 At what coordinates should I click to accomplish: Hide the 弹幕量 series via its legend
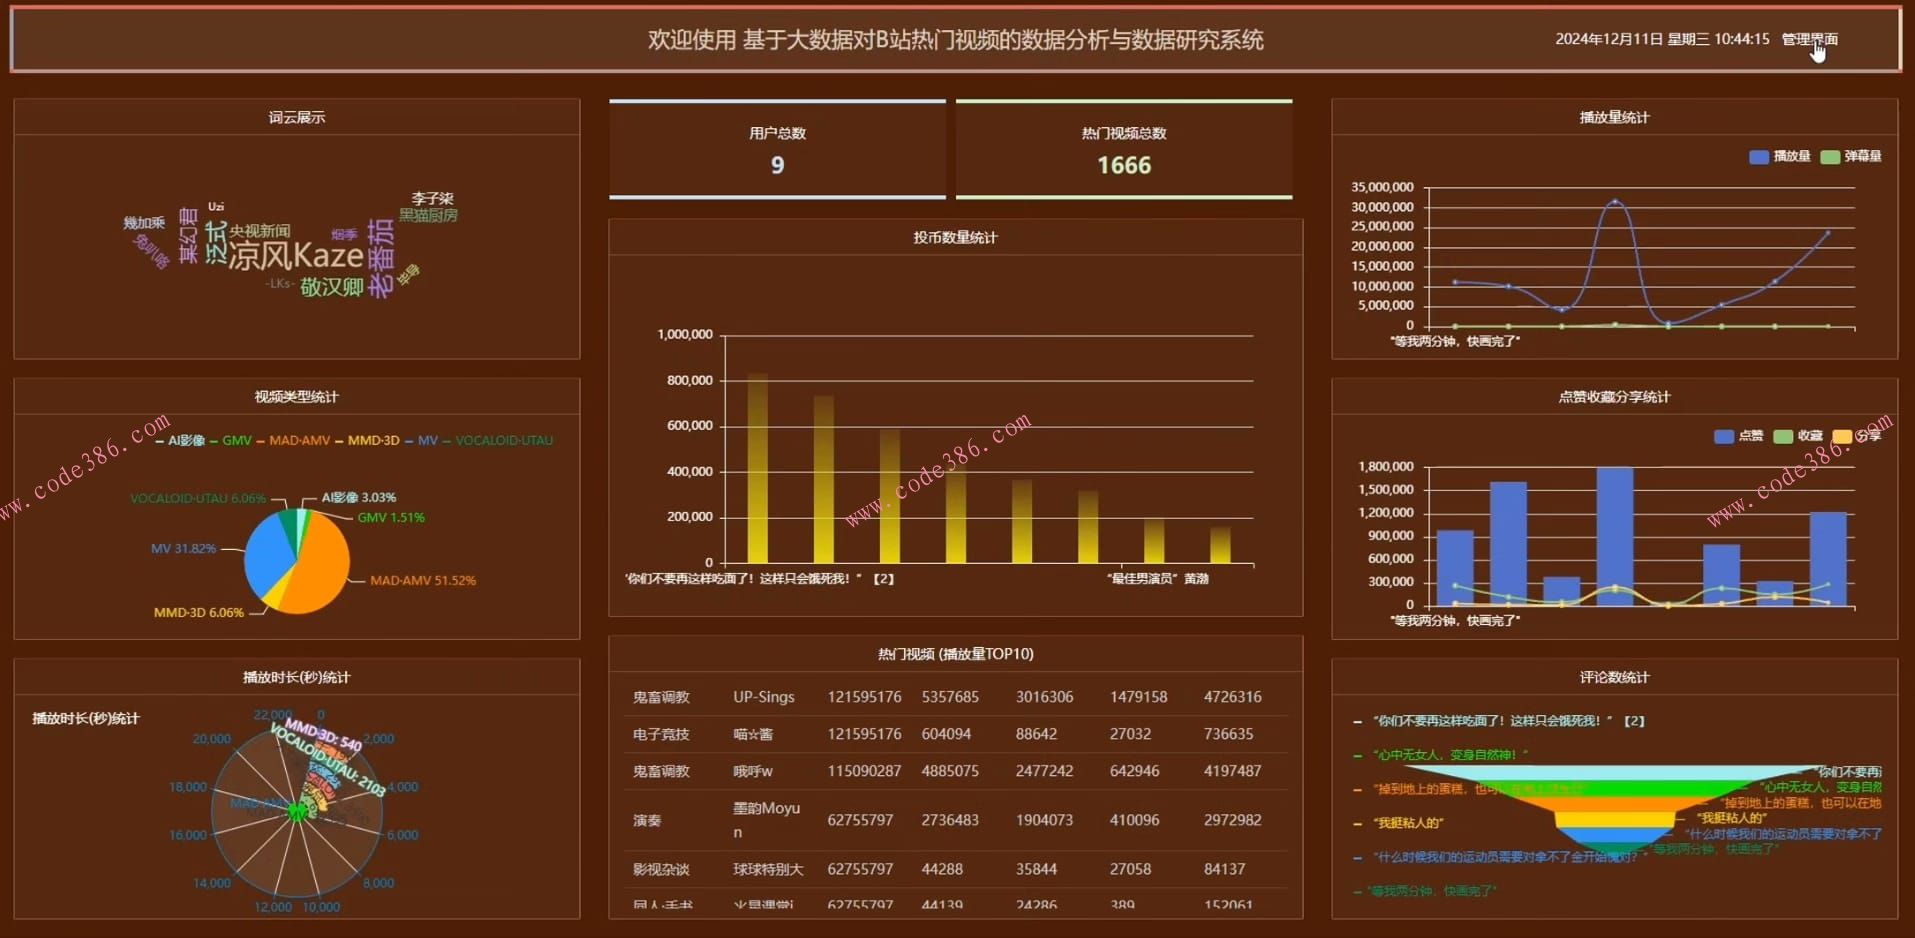pos(1851,156)
